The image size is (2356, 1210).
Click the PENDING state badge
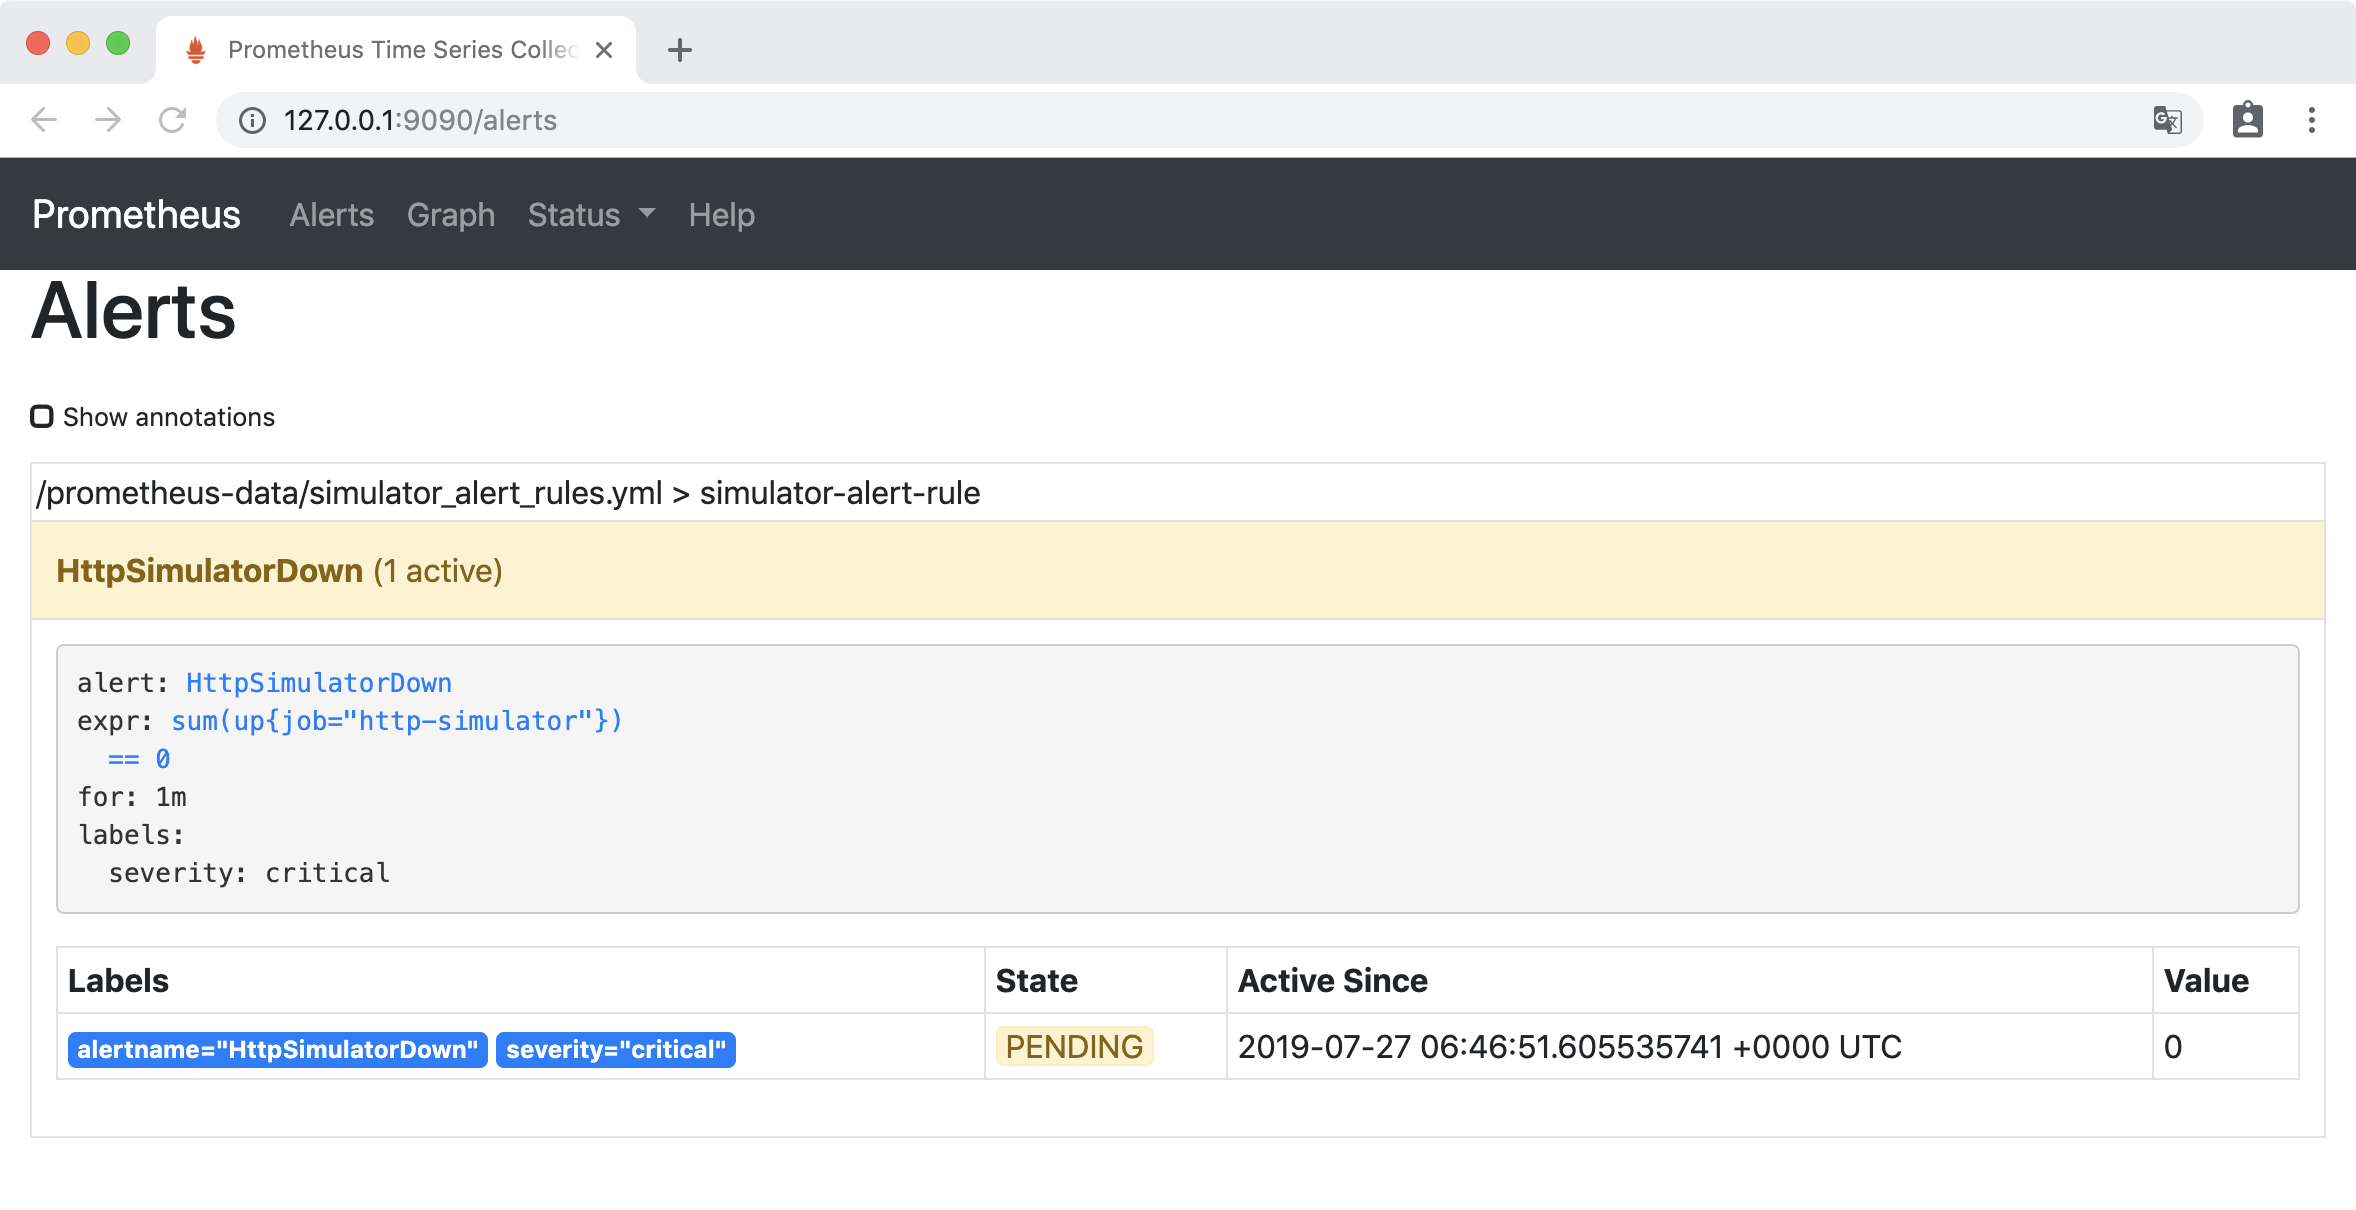1074,1047
